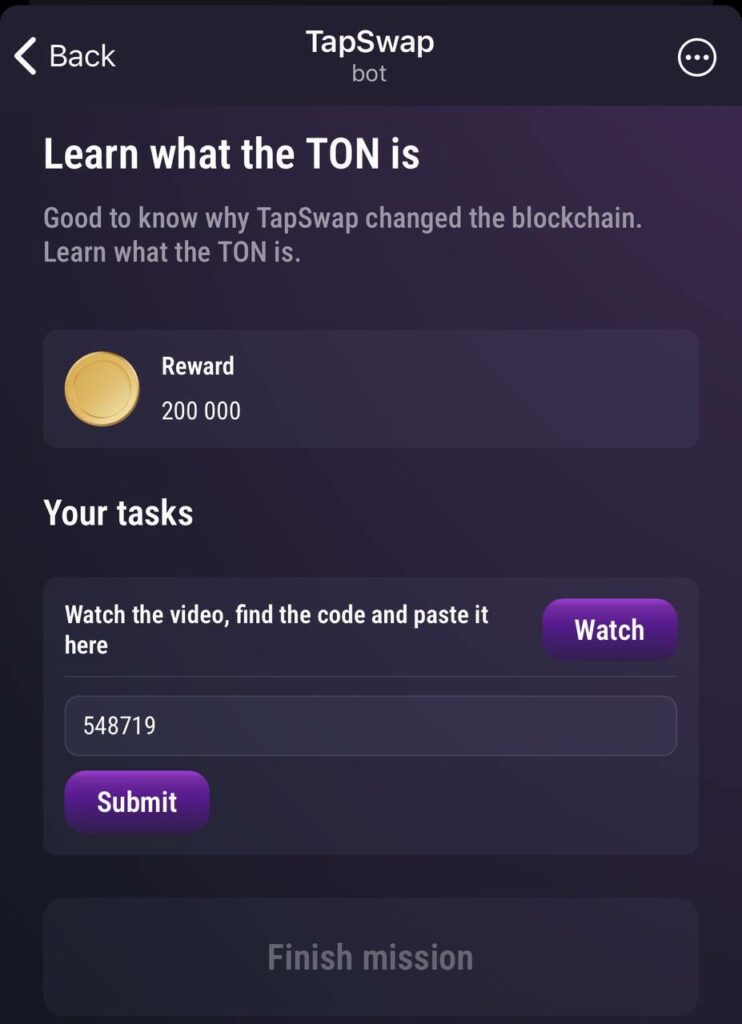Open the TapSwap bot title header
The image size is (742, 1024).
pyautogui.click(x=370, y=42)
